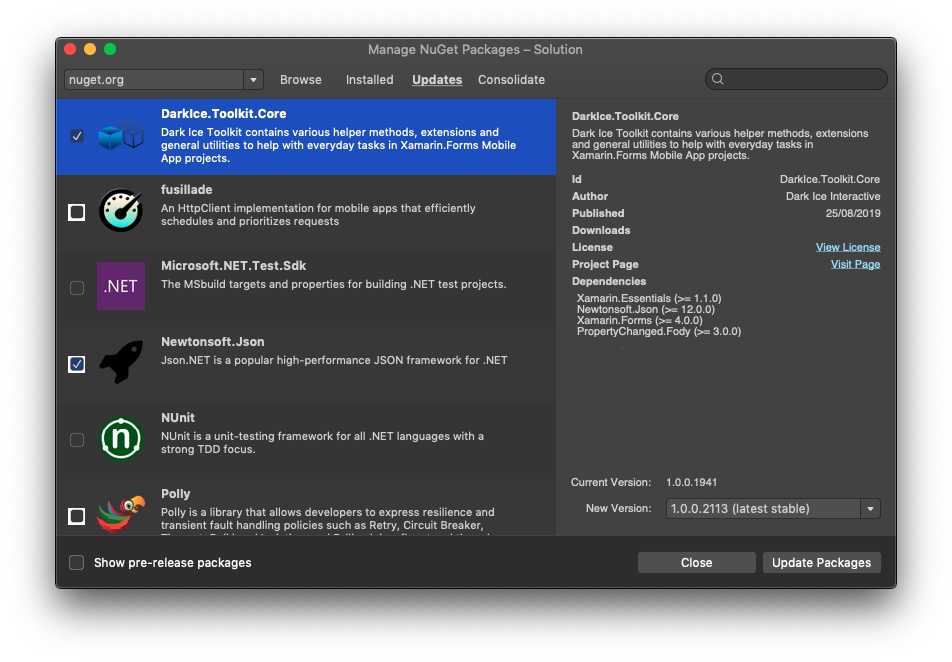Select the Newtonsoft.Json package title

[x=212, y=341]
